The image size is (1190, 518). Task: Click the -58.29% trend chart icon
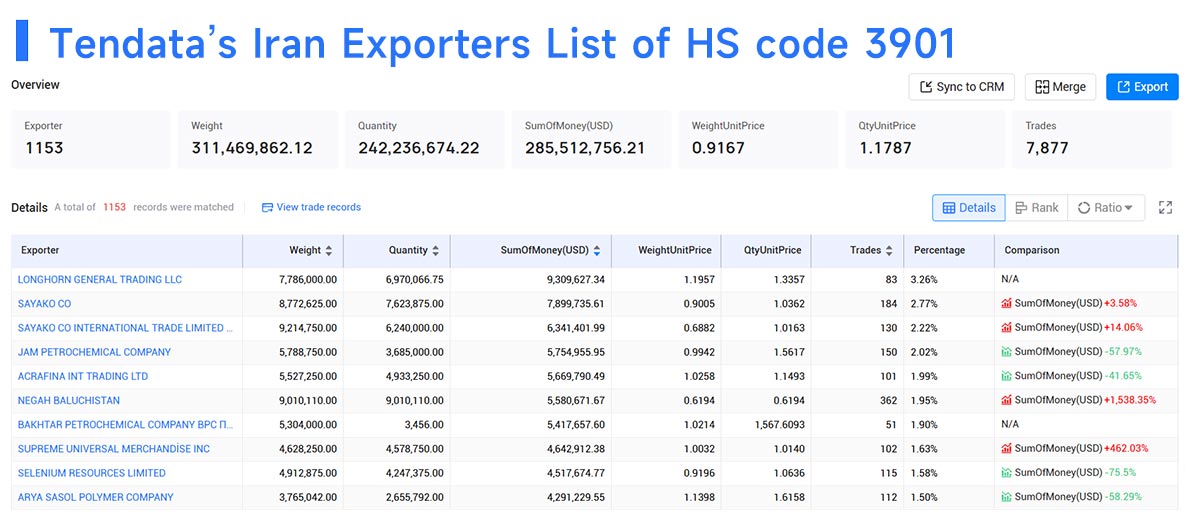coord(1007,498)
